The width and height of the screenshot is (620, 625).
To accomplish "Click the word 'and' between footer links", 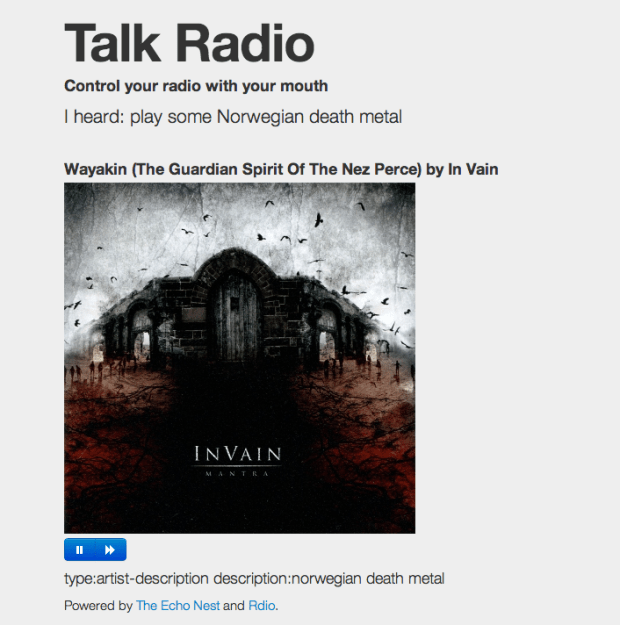I will pyautogui.click(x=234, y=605).
